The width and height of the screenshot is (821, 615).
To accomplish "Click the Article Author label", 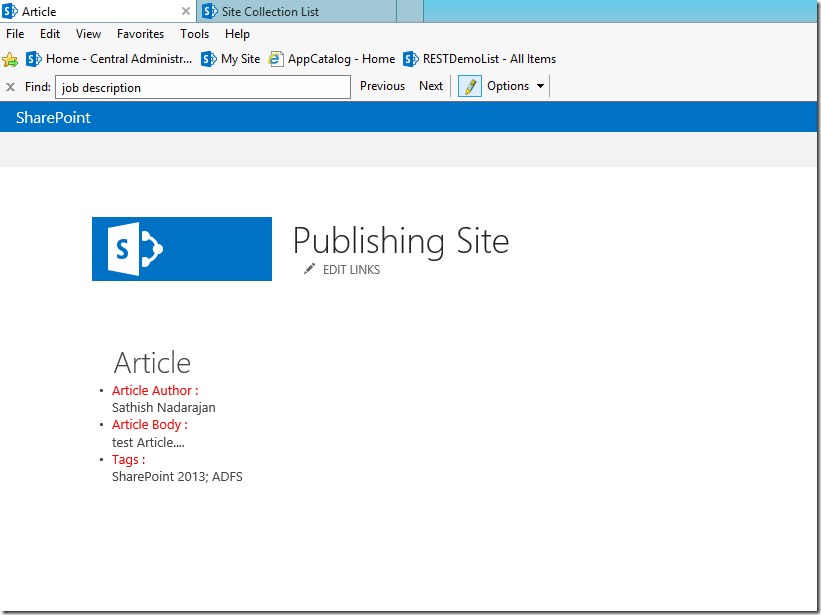I will (155, 390).
